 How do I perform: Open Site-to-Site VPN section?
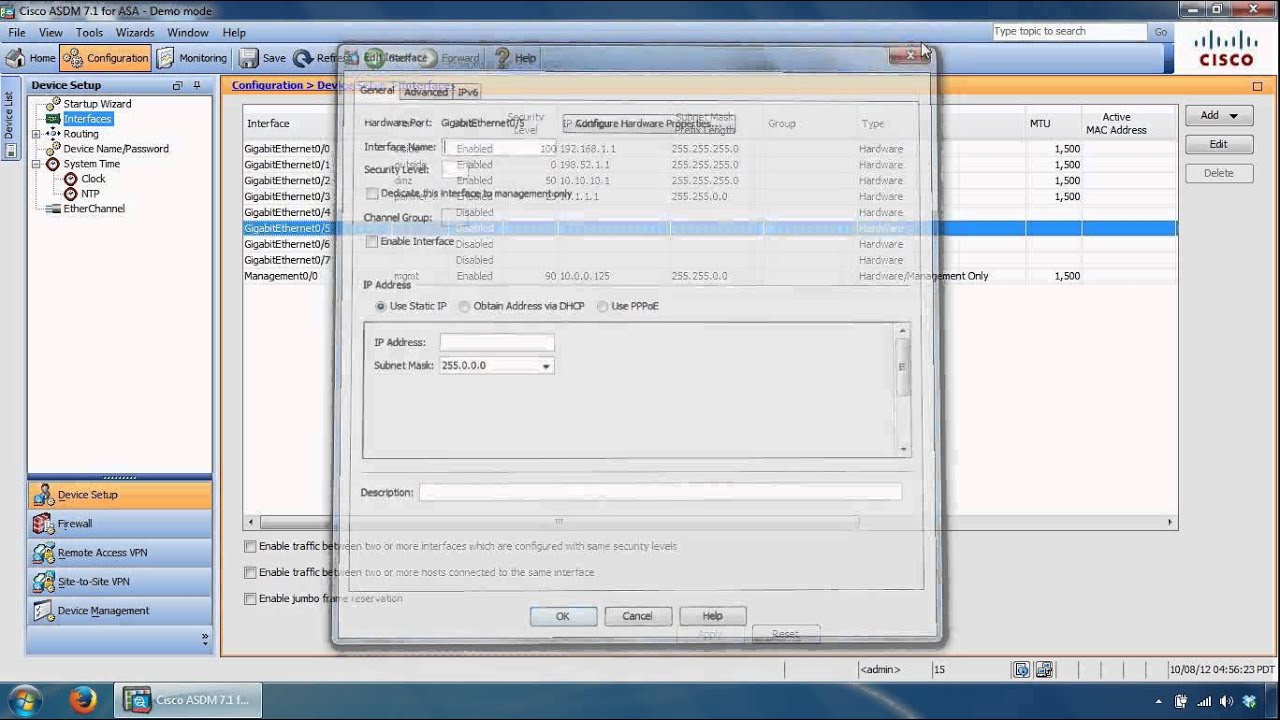pyautogui.click(x=120, y=582)
